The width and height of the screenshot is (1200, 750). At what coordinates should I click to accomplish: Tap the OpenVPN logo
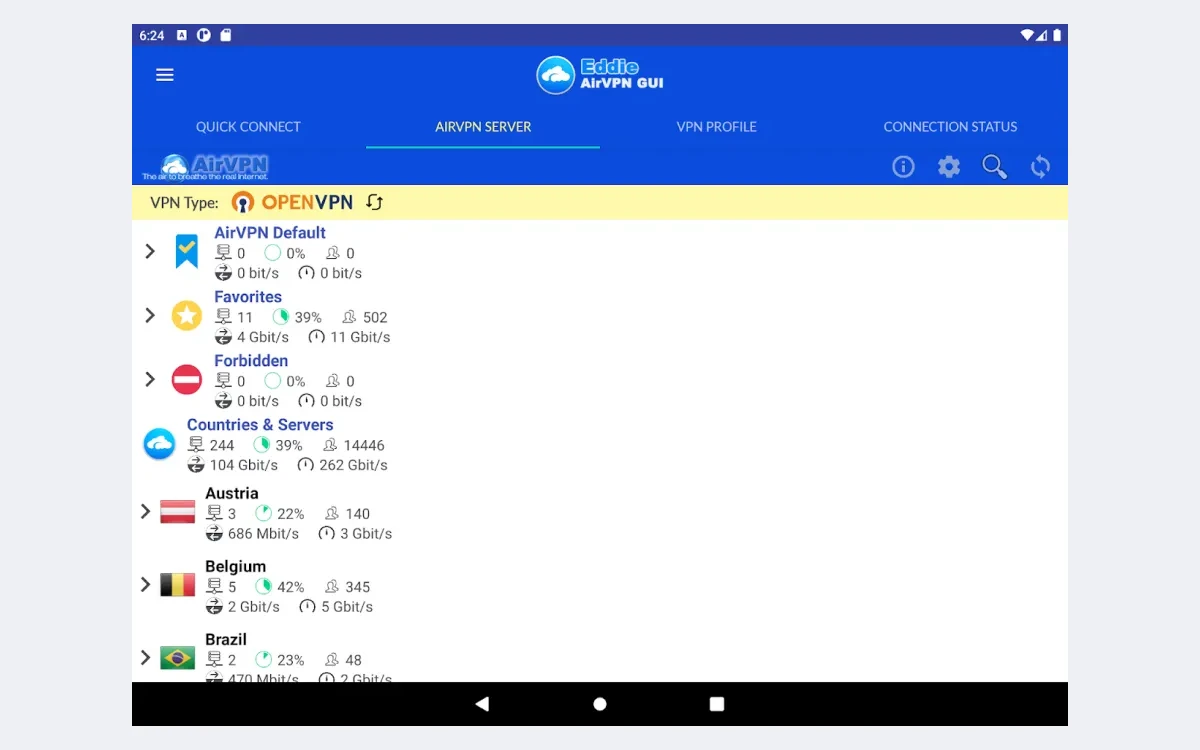coord(292,202)
